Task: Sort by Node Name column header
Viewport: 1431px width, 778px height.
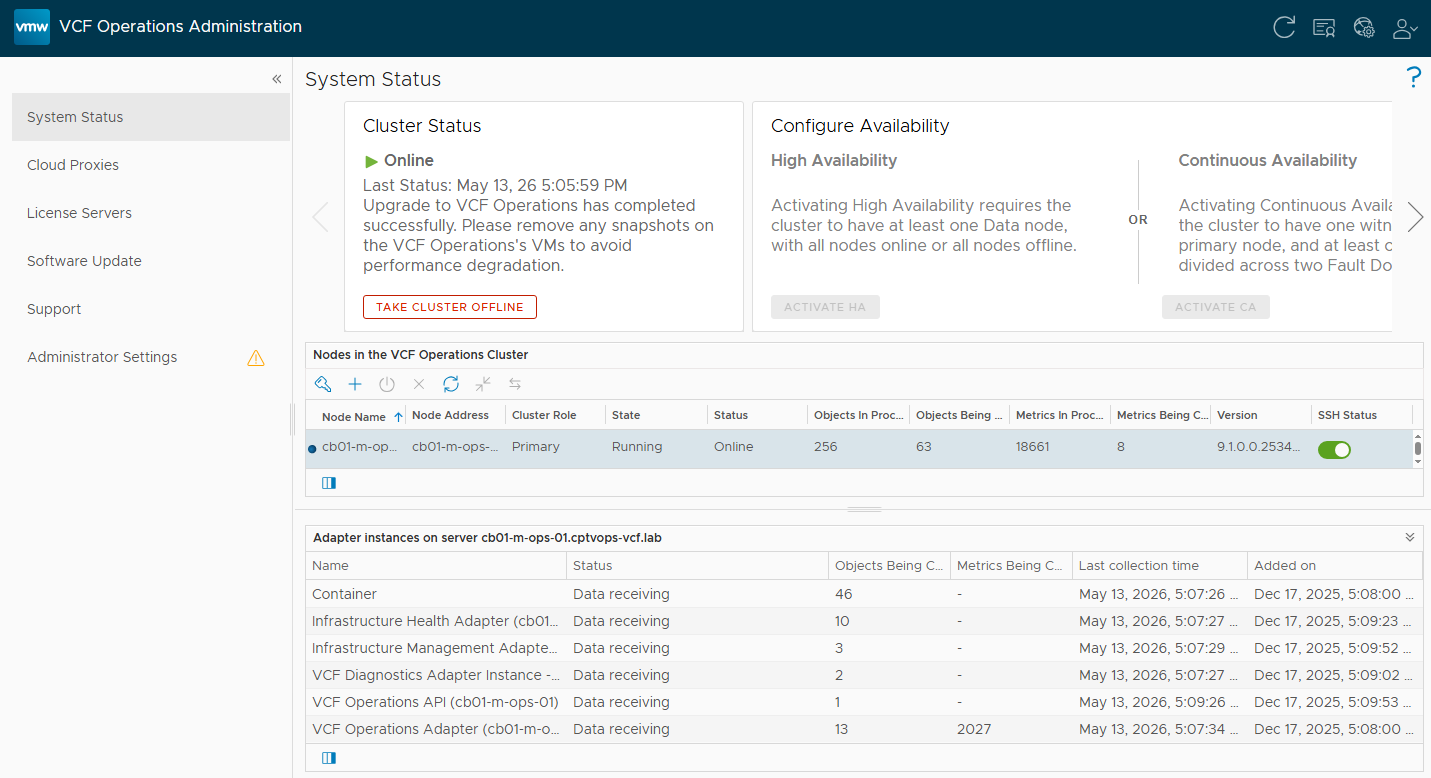Action: (x=355, y=416)
